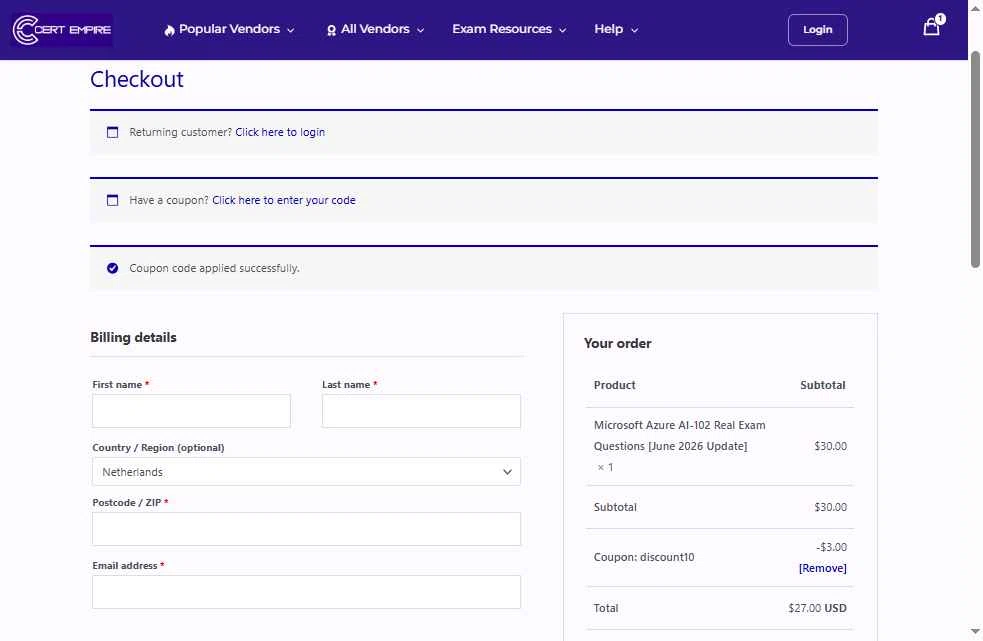Viewport: 983px width, 641px height.
Task: Click the calendar icon beside Returning customer
Action: [112, 132]
